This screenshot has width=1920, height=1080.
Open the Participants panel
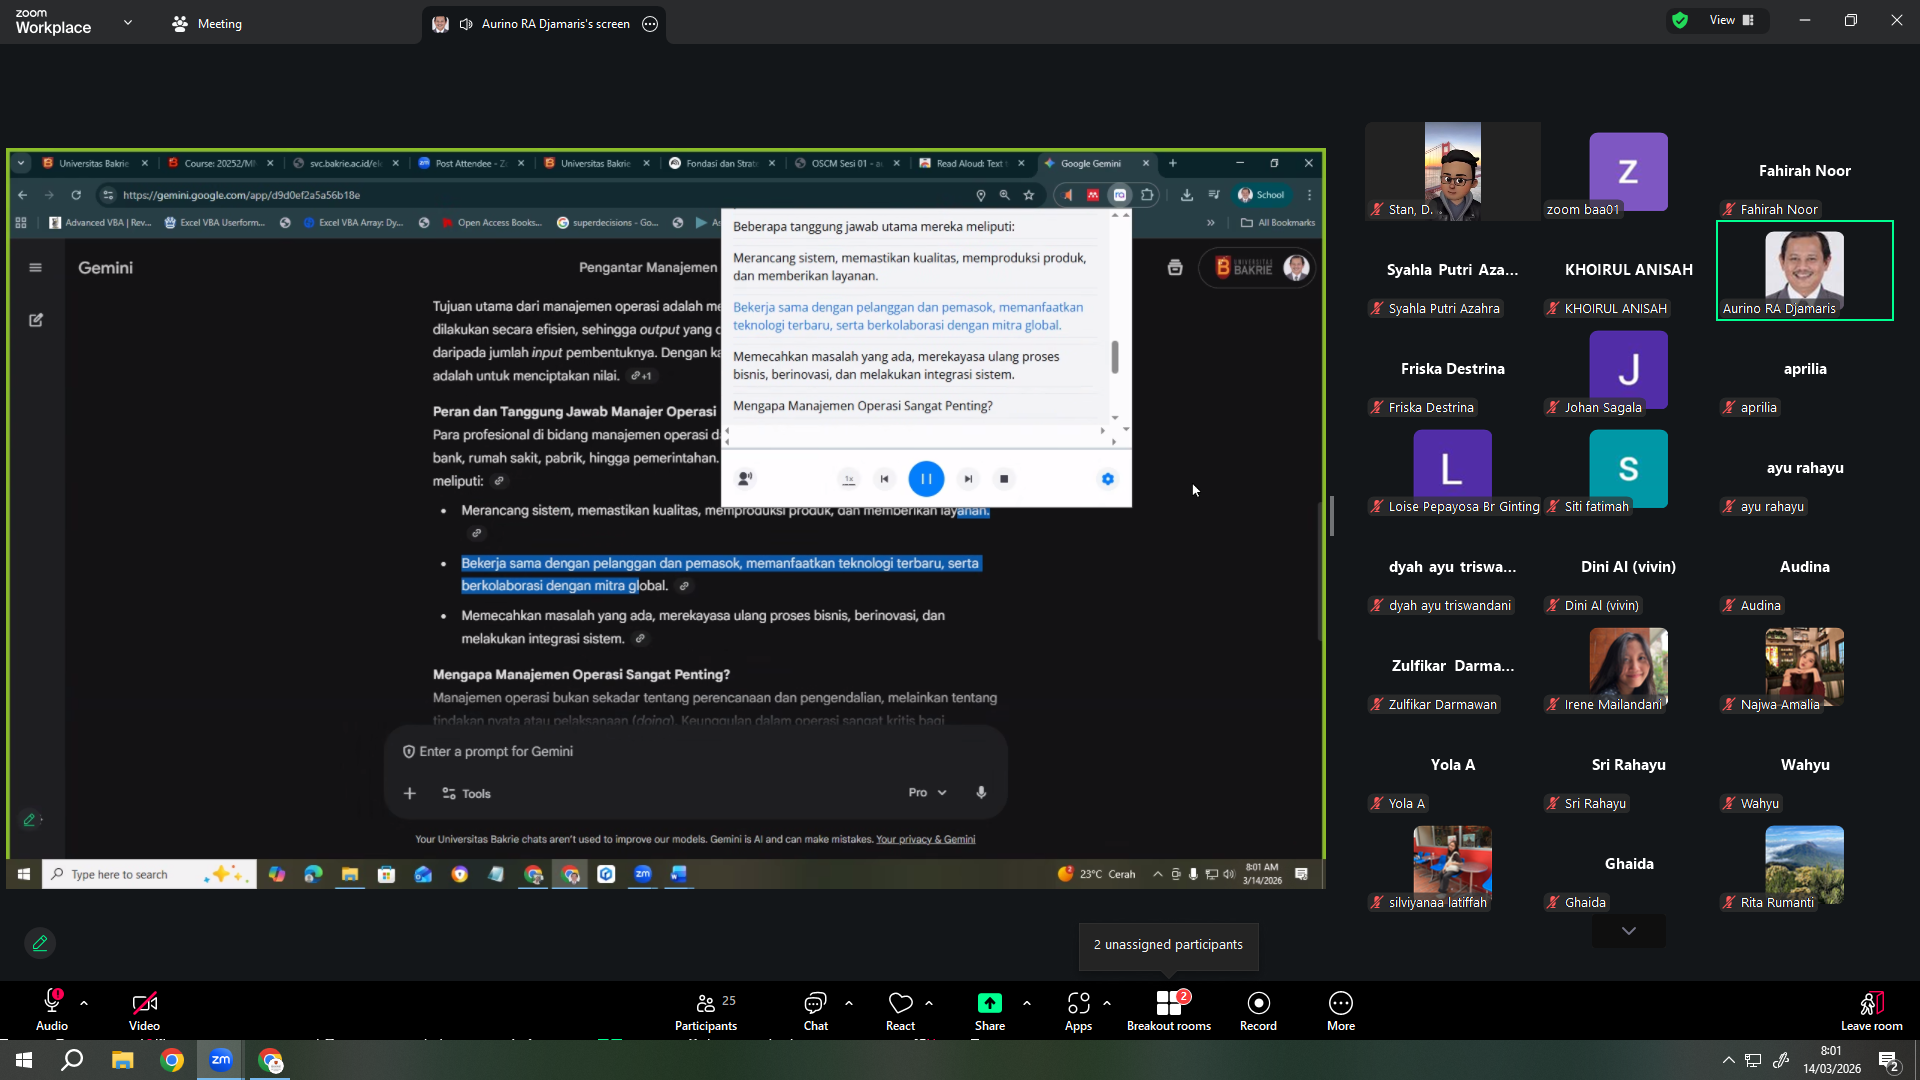pyautogui.click(x=706, y=1010)
